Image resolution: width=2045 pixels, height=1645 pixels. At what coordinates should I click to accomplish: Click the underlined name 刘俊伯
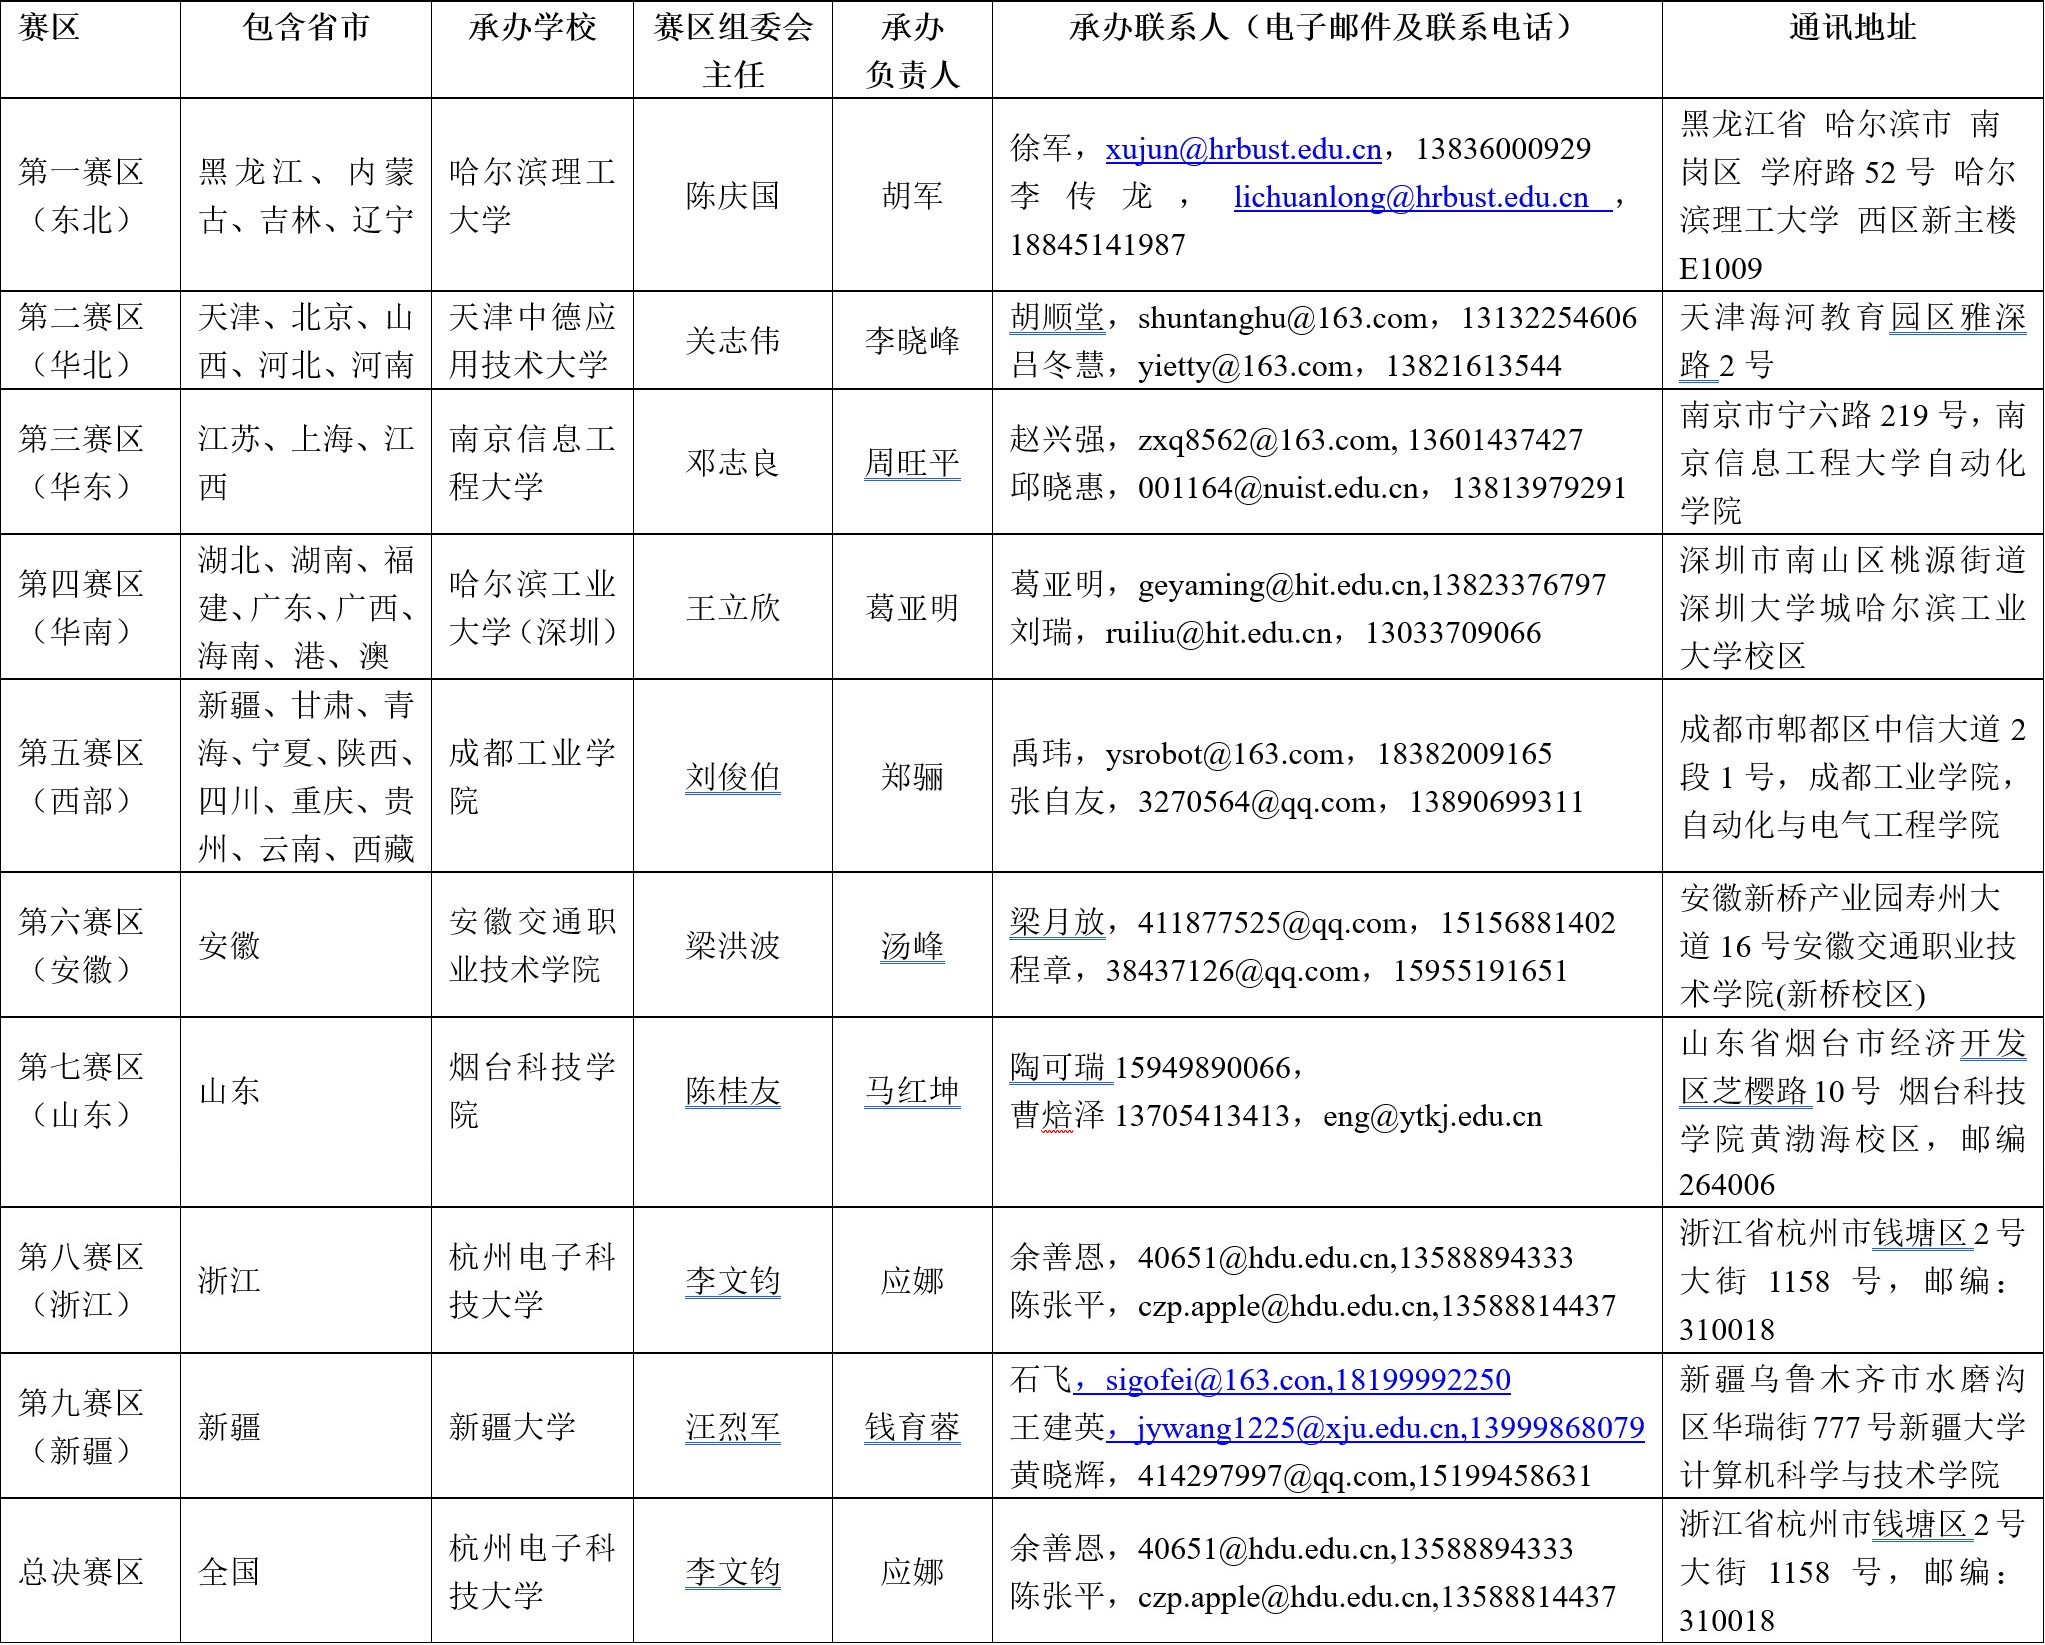(x=732, y=777)
